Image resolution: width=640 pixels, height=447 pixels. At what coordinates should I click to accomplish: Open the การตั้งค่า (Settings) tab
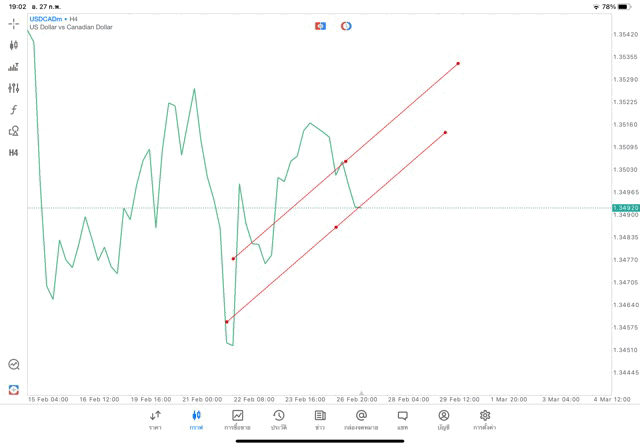(485, 420)
